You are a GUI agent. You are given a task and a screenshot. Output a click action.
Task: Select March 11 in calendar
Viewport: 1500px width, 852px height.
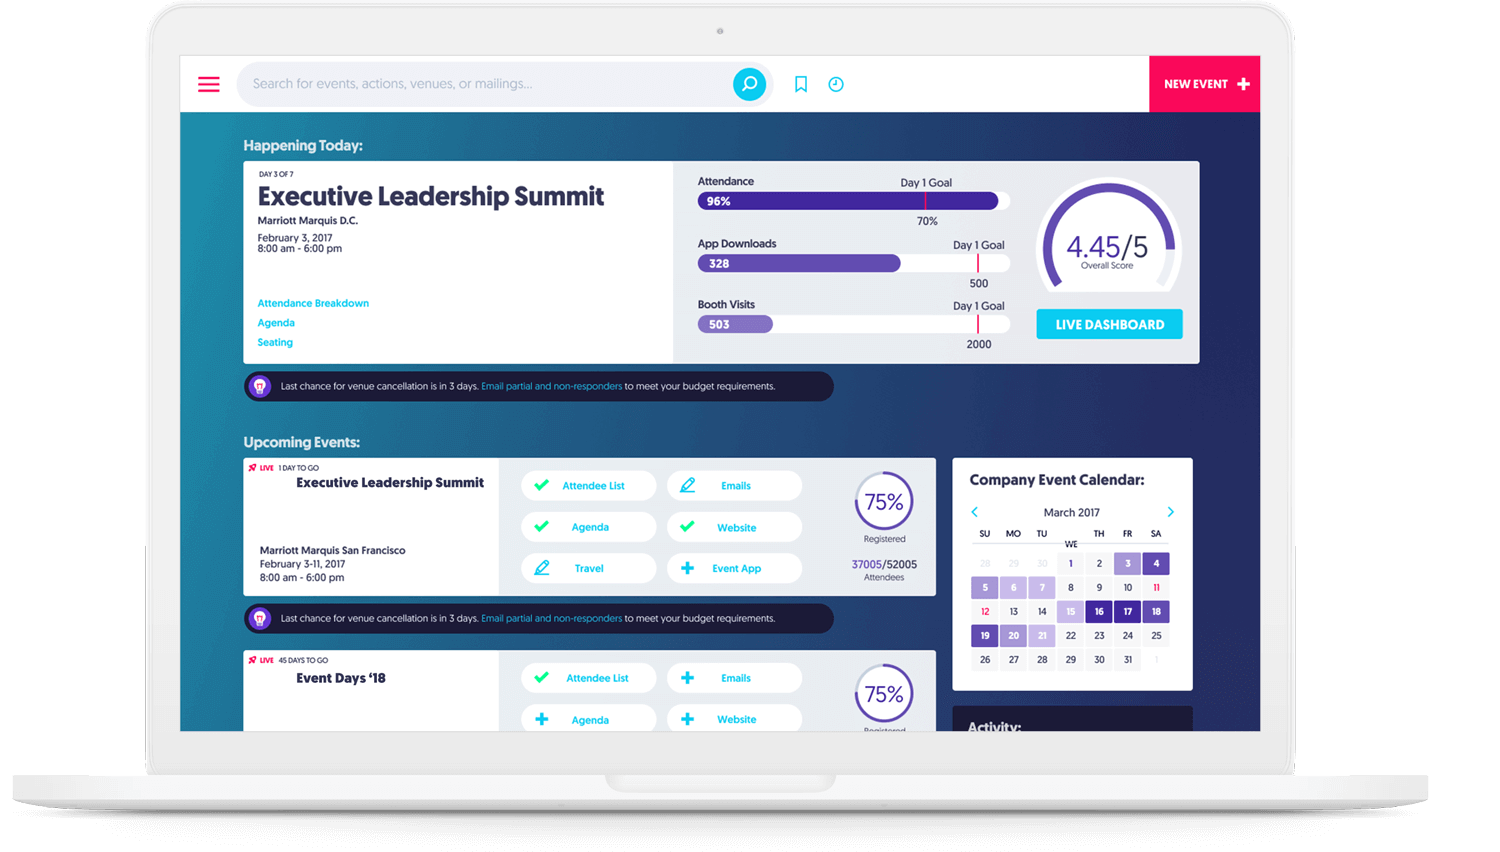click(x=1156, y=587)
